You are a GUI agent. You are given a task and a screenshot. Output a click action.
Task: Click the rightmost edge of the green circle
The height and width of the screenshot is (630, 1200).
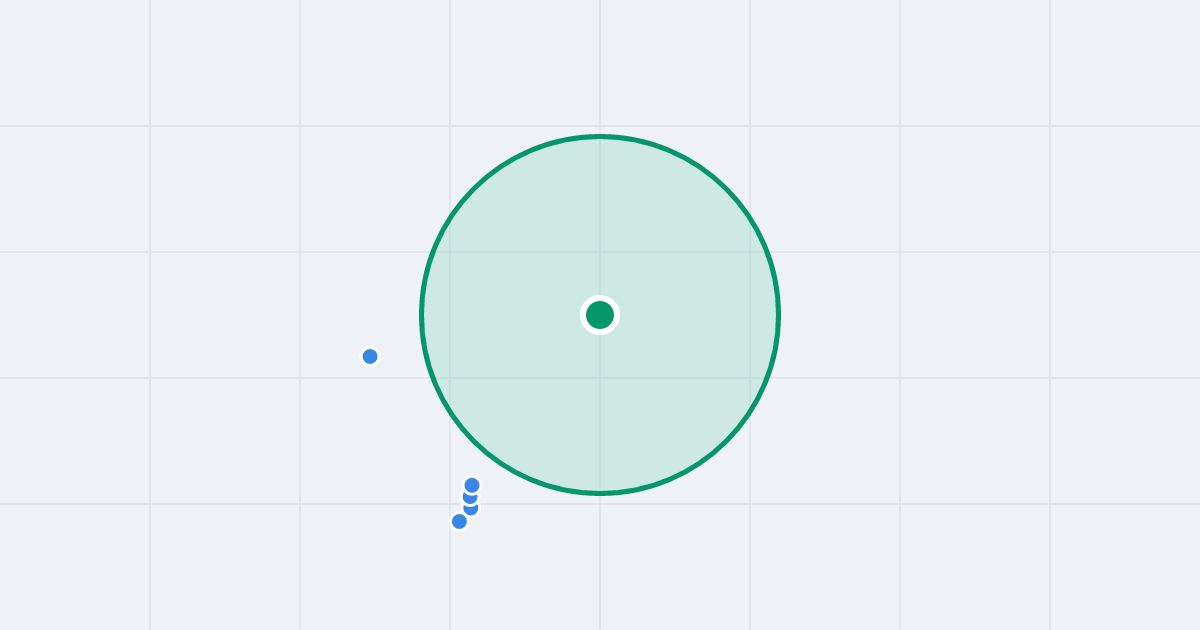point(778,315)
